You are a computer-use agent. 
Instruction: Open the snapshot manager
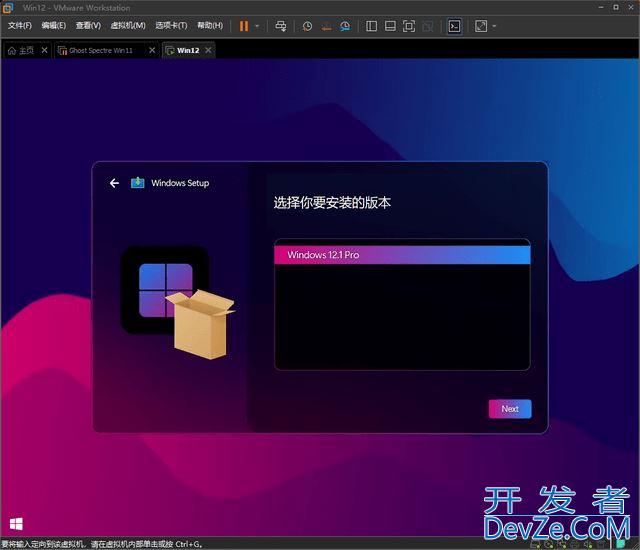(345, 27)
